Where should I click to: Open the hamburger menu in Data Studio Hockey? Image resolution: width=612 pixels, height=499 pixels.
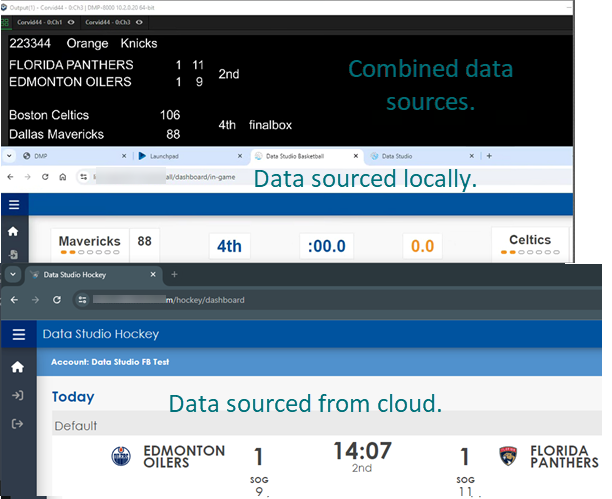point(17,334)
